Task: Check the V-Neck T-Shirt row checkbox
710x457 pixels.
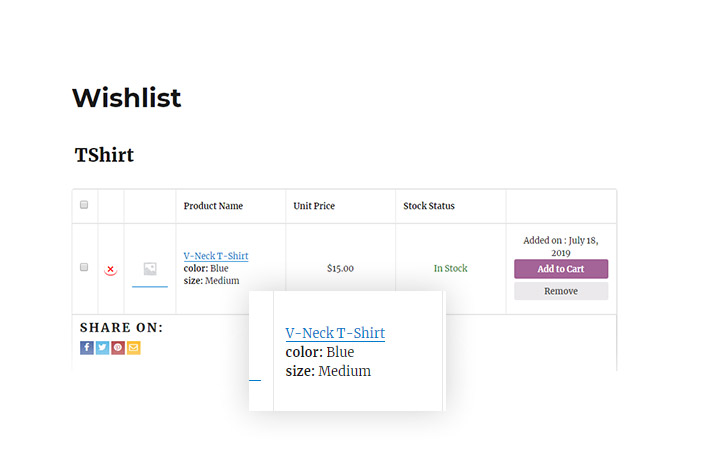Action: [x=84, y=267]
